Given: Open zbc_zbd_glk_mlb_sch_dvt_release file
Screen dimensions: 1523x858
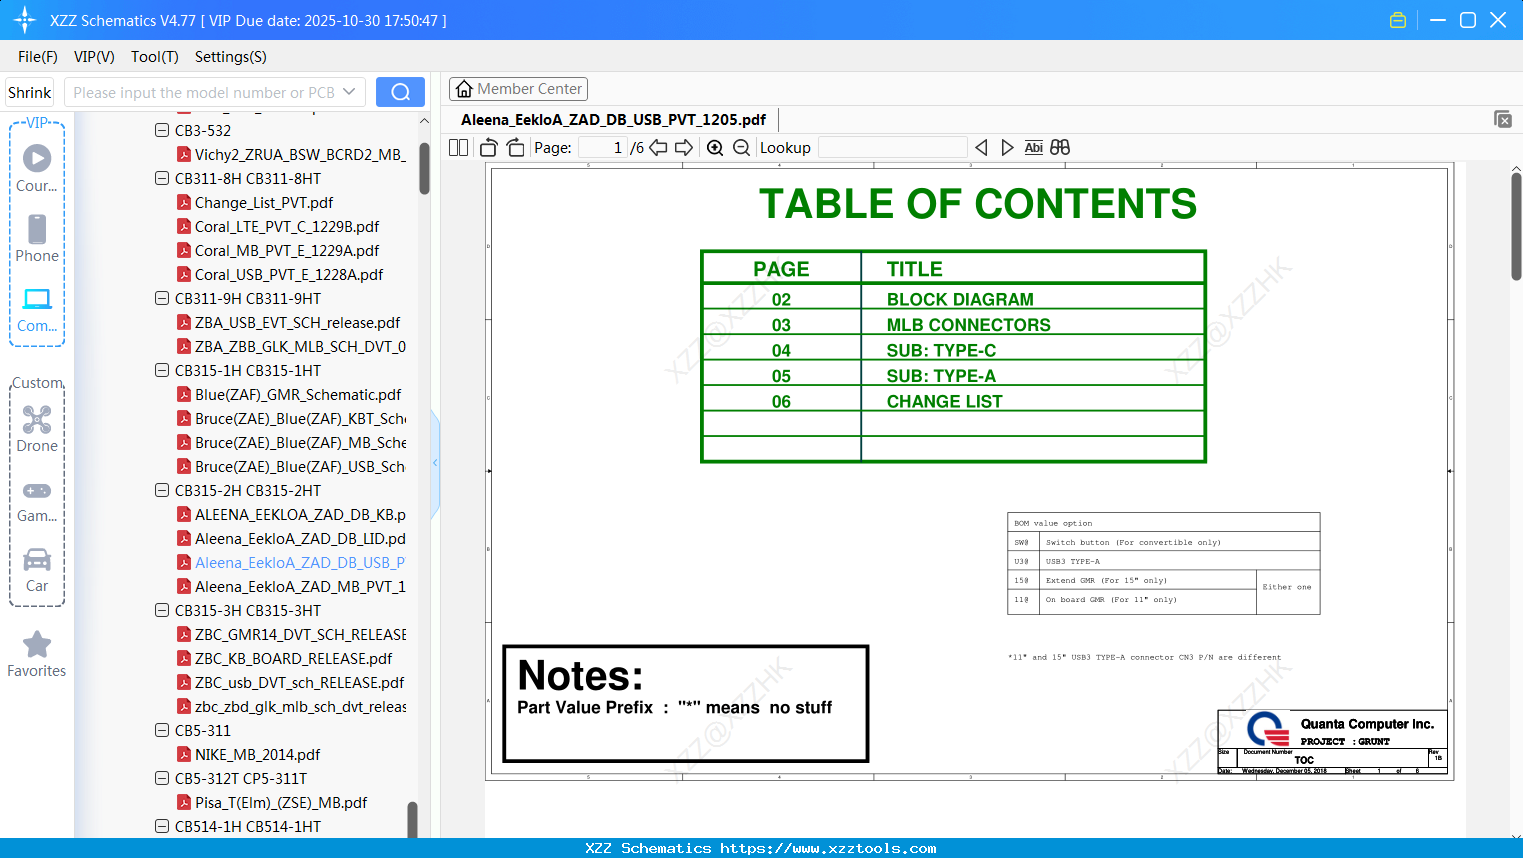Looking at the screenshot, I should [x=291, y=706].
